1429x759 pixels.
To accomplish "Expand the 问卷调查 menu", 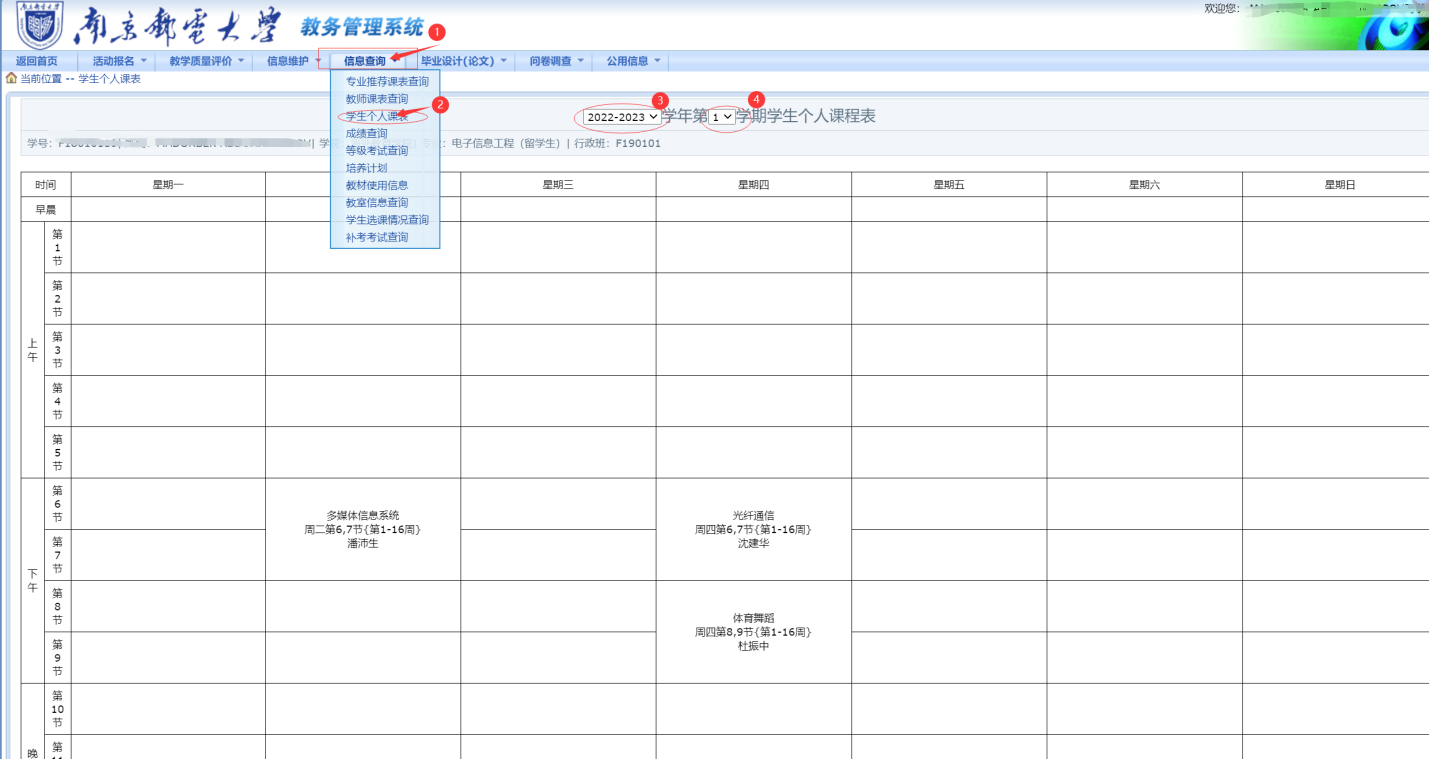I will 556,61.
